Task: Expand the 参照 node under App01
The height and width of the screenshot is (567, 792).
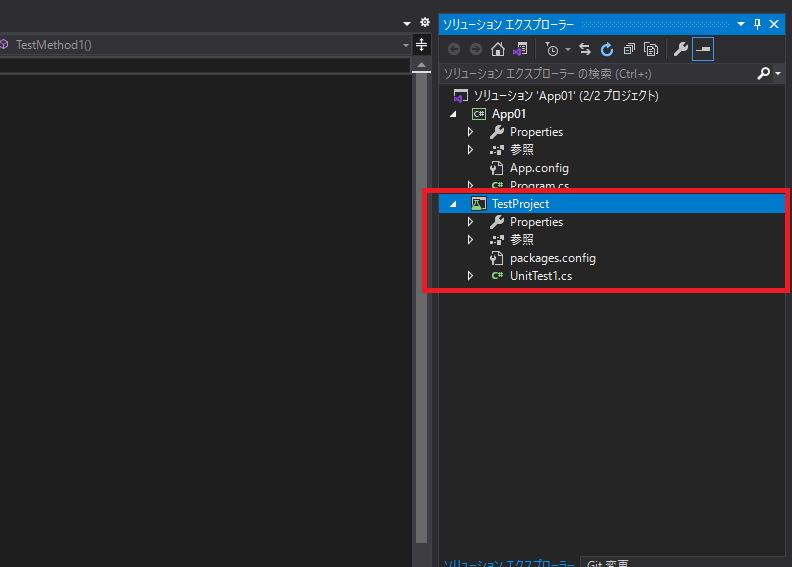Action: click(471, 150)
